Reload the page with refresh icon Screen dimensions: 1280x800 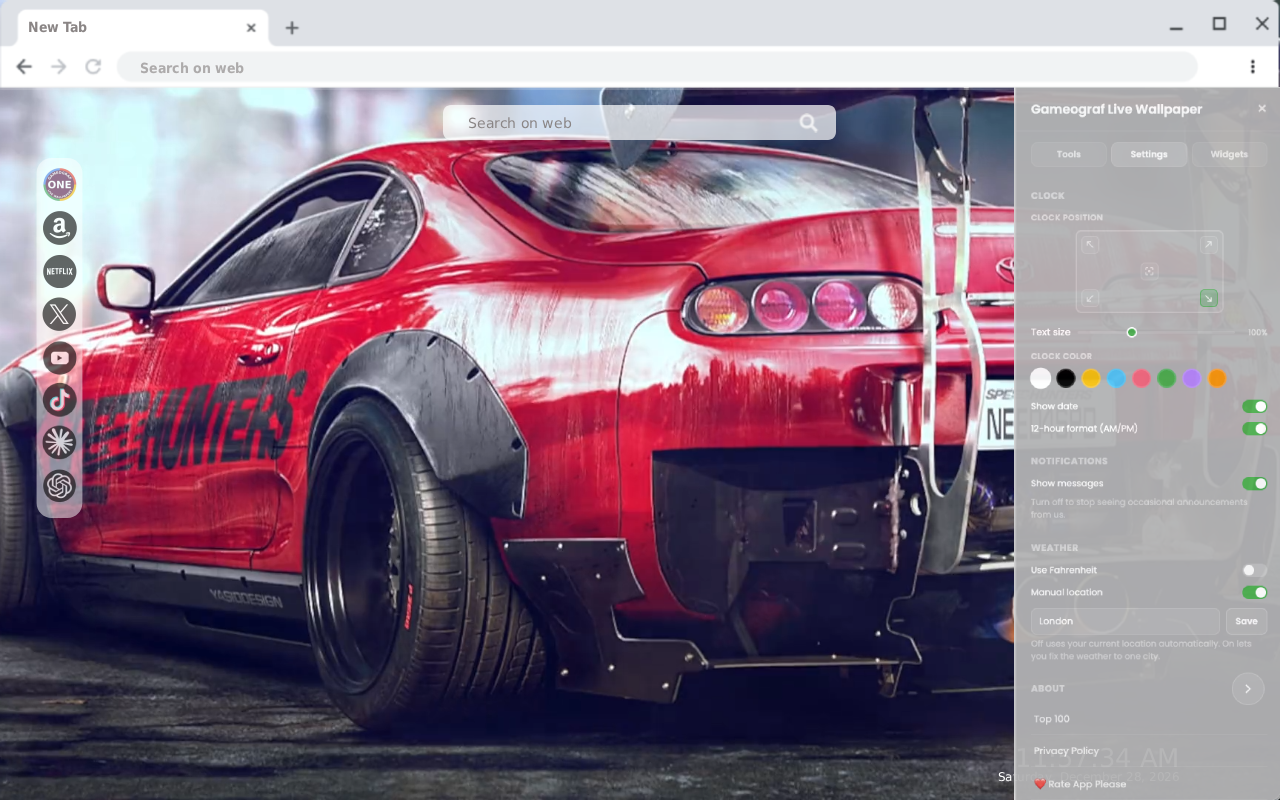pyautogui.click(x=93, y=67)
